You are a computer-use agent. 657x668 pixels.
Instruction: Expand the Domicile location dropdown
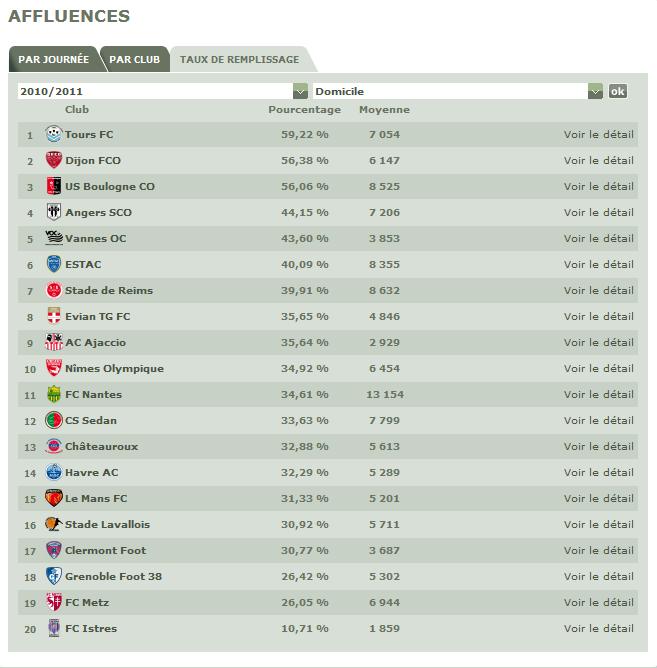pos(596,91)
